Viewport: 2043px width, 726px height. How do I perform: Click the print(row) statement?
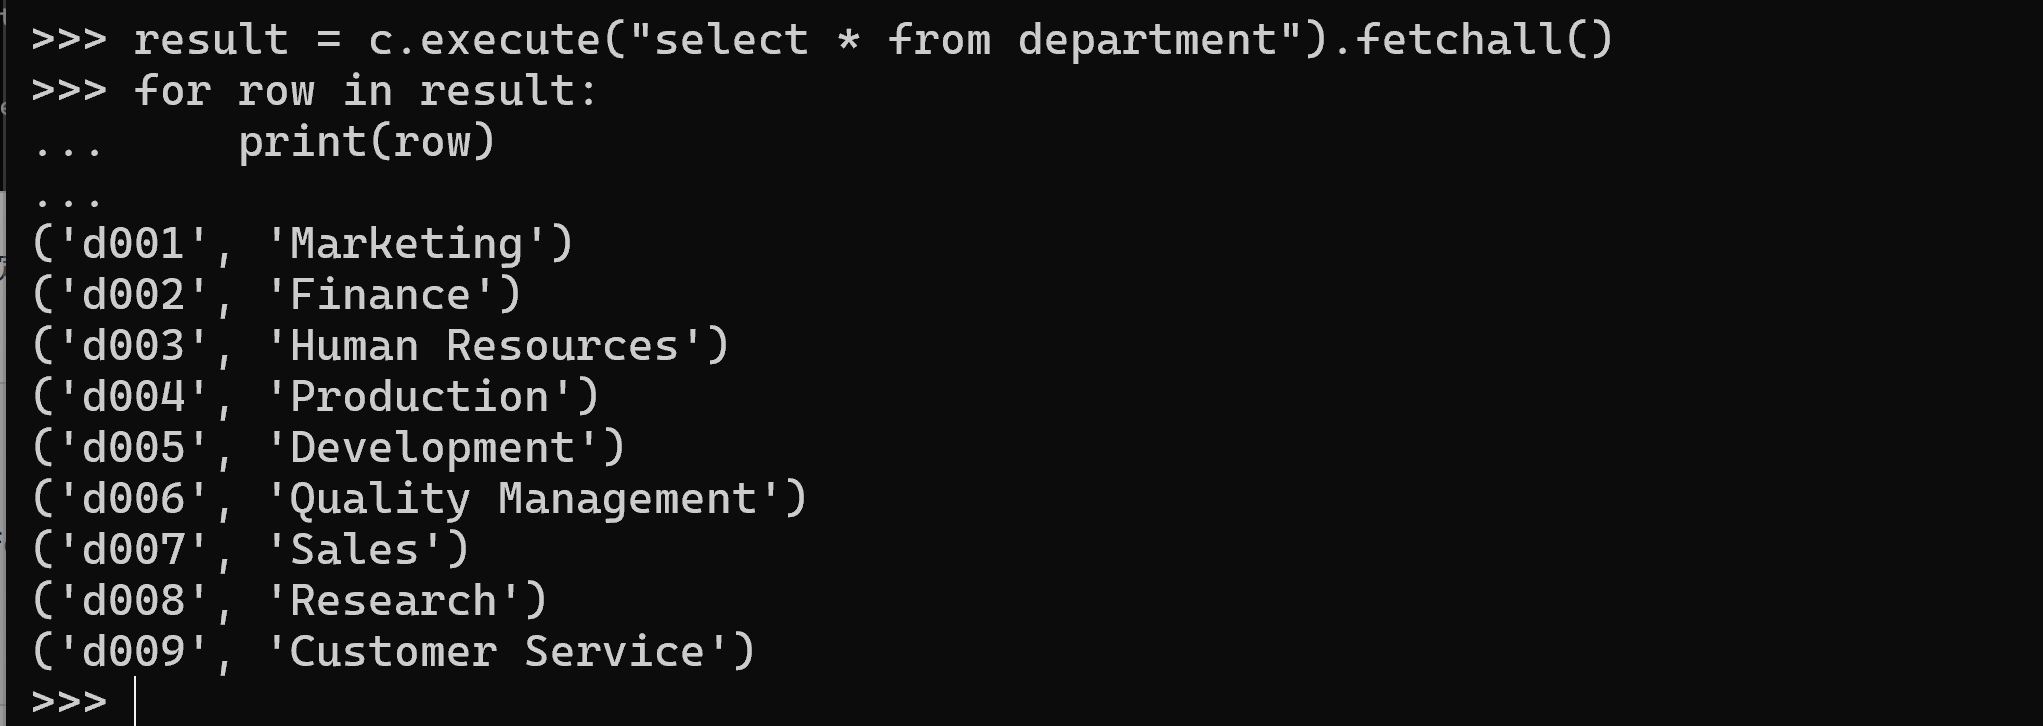pyautogui.click(x=366, y=142)
